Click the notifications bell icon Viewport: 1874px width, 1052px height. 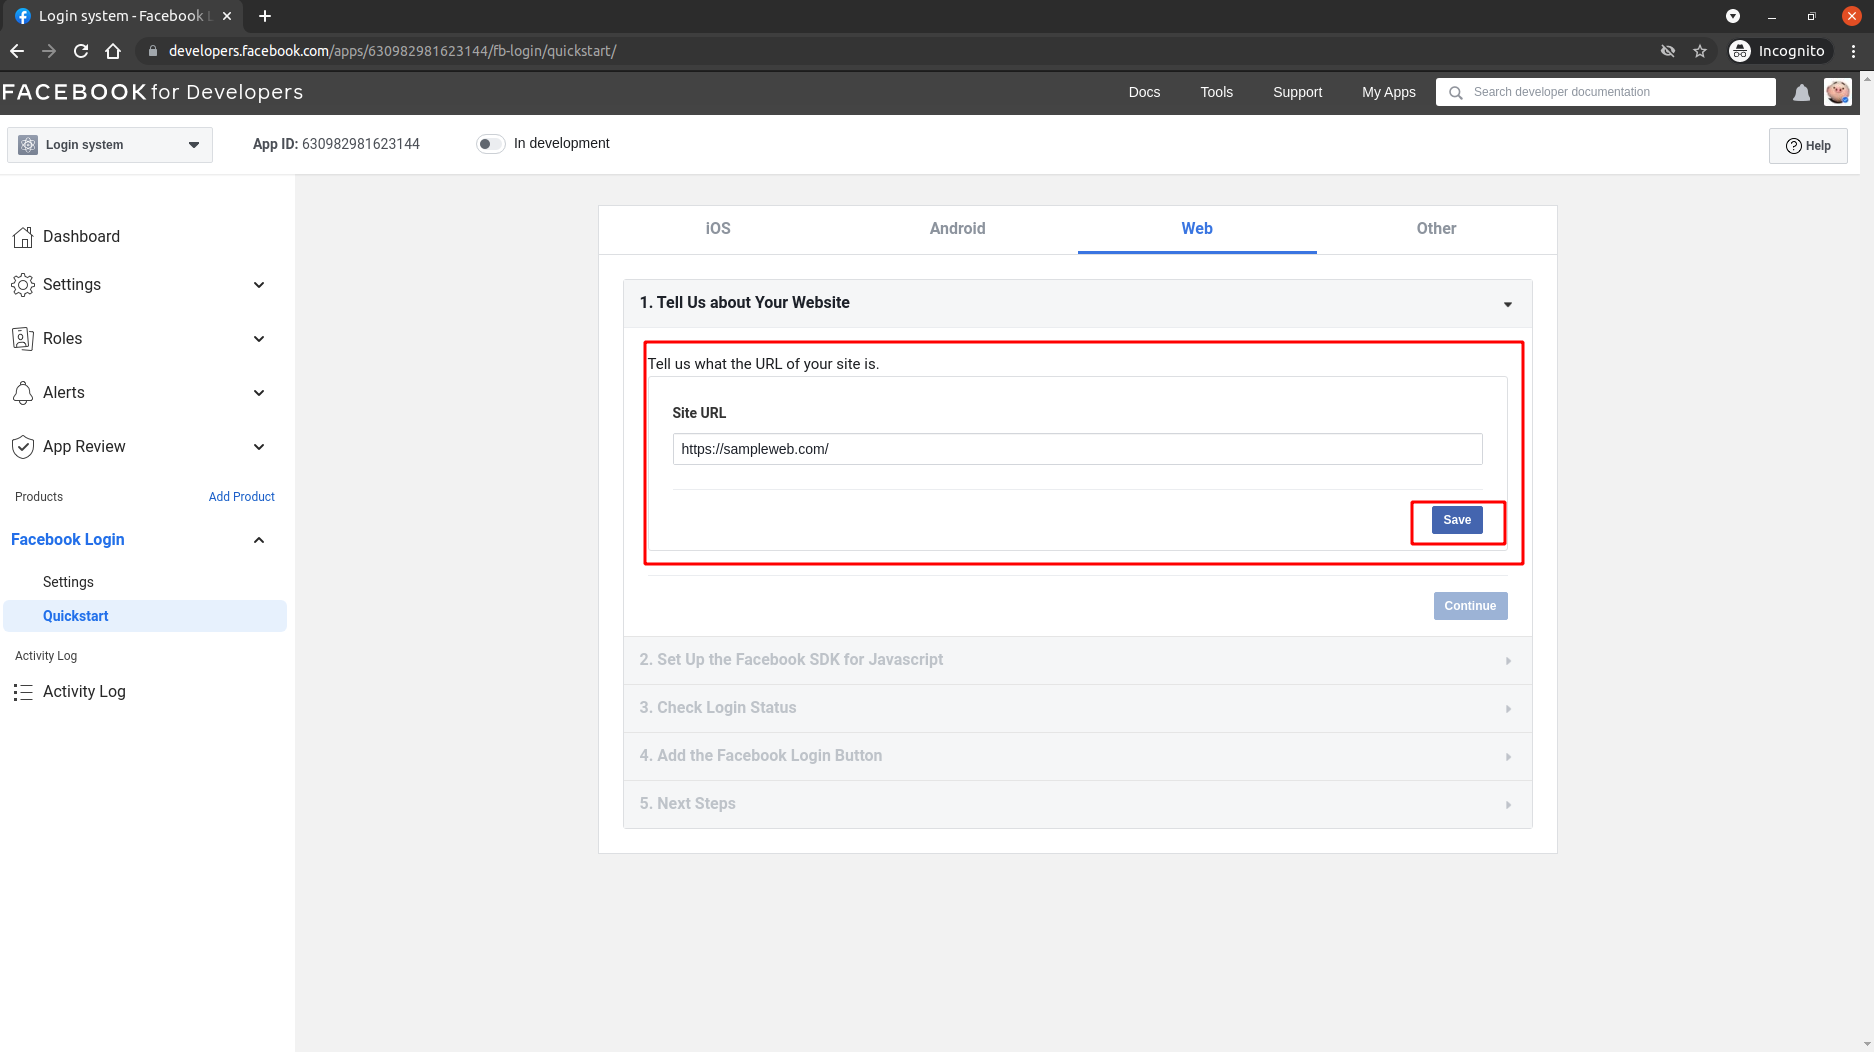click(x=1801, y=93)
